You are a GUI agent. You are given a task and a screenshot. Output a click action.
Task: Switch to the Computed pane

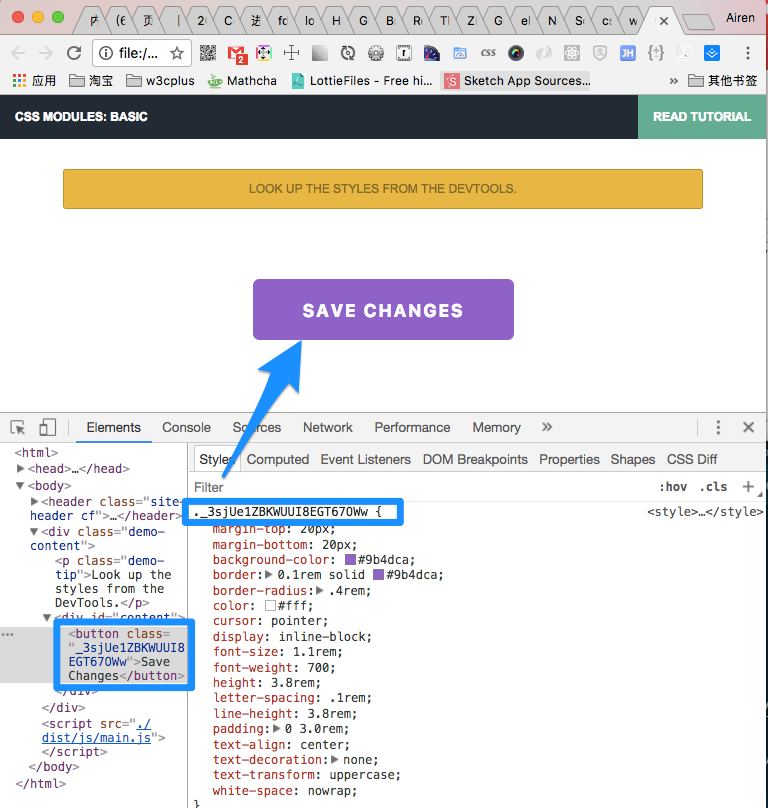click(278, 460)
